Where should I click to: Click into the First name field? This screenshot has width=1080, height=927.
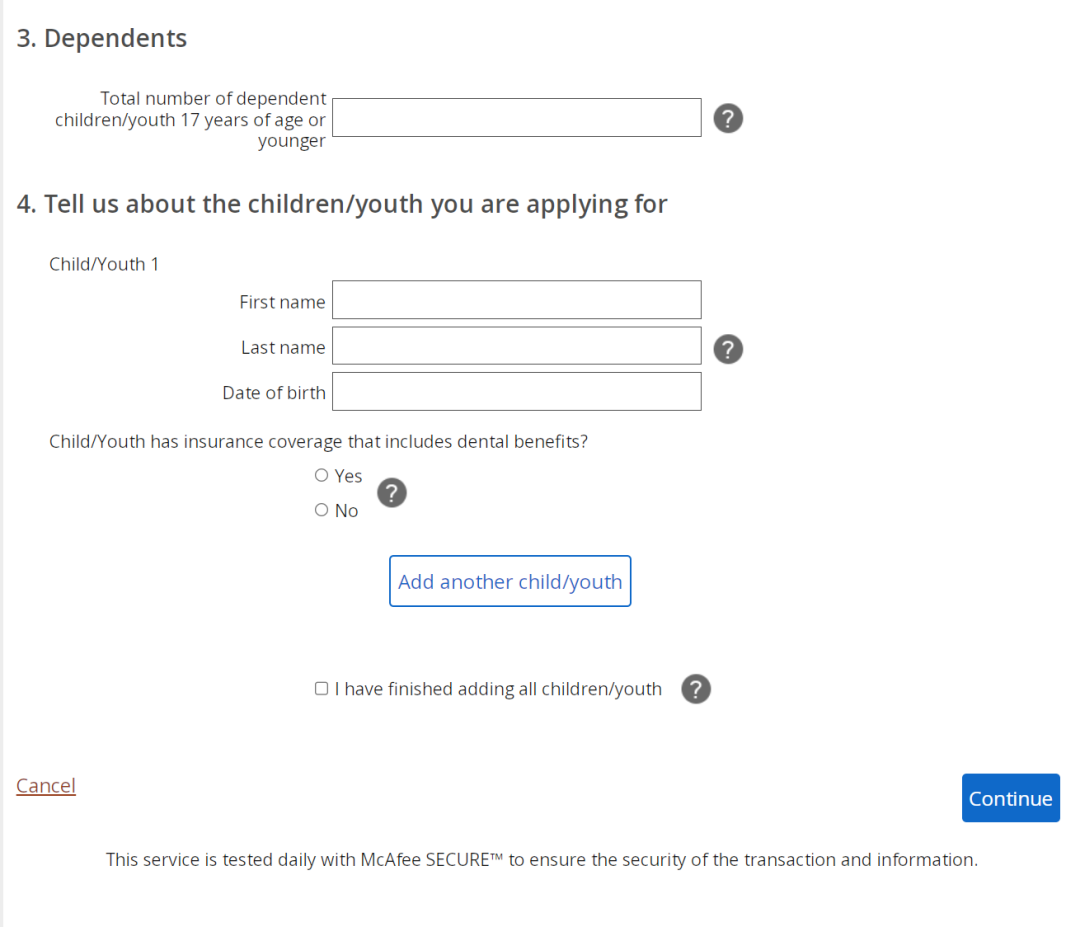517,300
